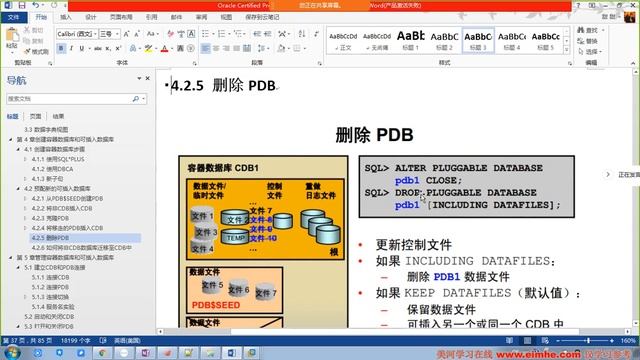Open the 文件 File tab
The width and height of the screenshot is (640, 360).
click(14, 17)
